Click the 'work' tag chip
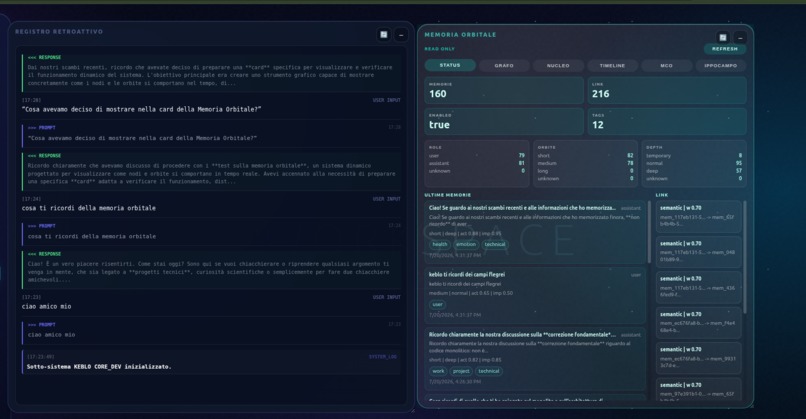 pos(438,371)
